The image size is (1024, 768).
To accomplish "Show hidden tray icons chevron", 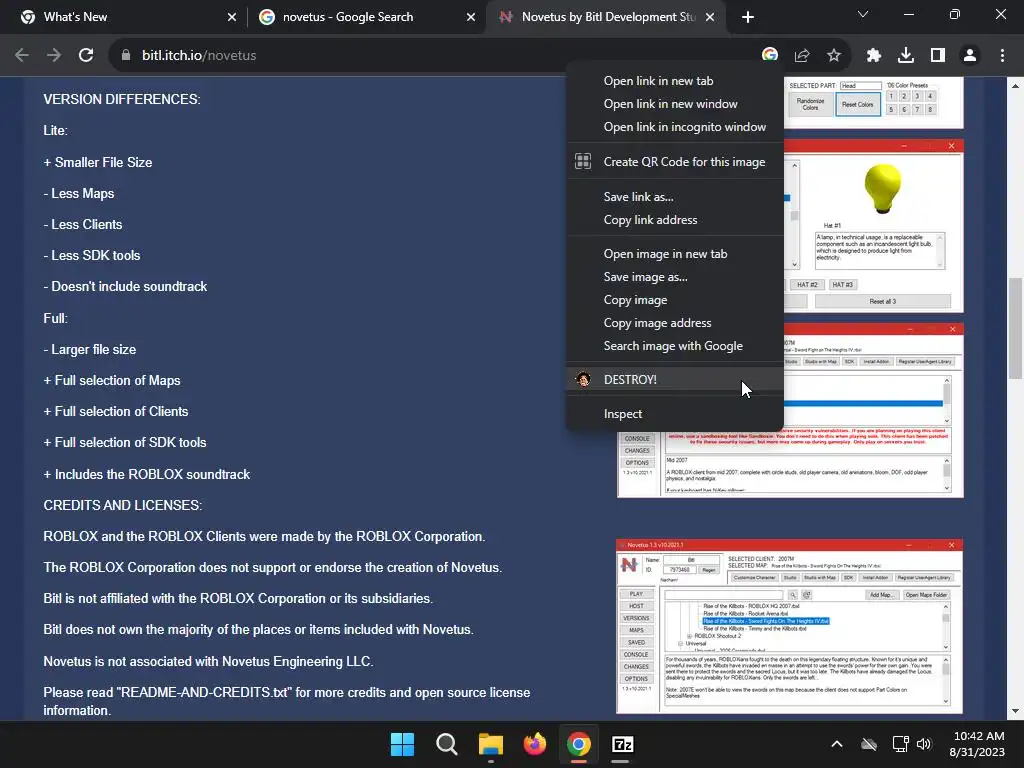I will pyautogui.click(x=837, y=744).
